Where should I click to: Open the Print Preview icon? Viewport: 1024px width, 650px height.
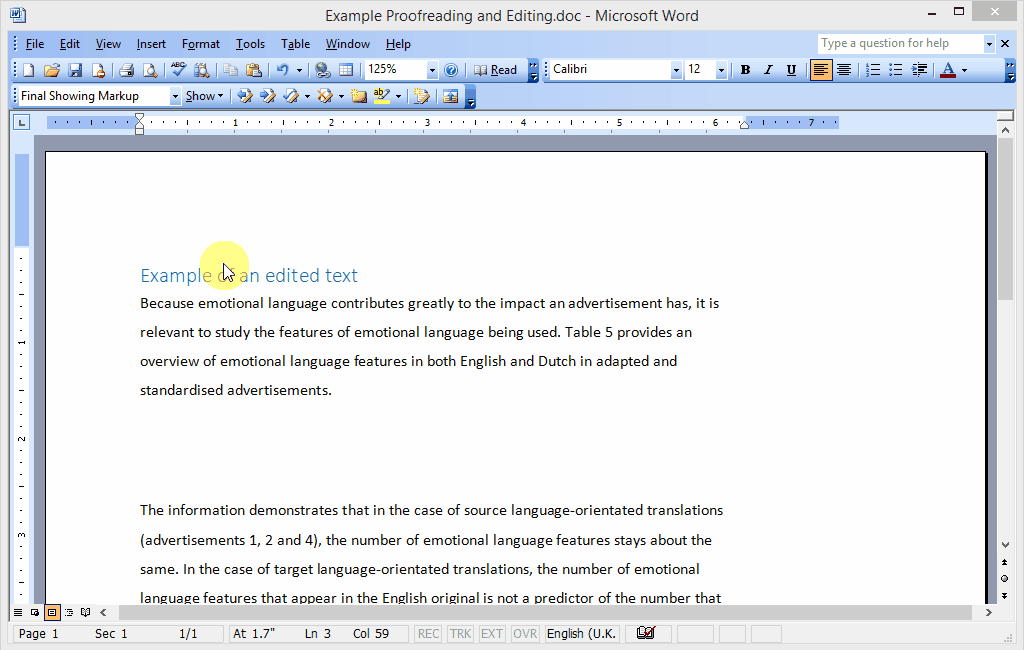point(149,70)
